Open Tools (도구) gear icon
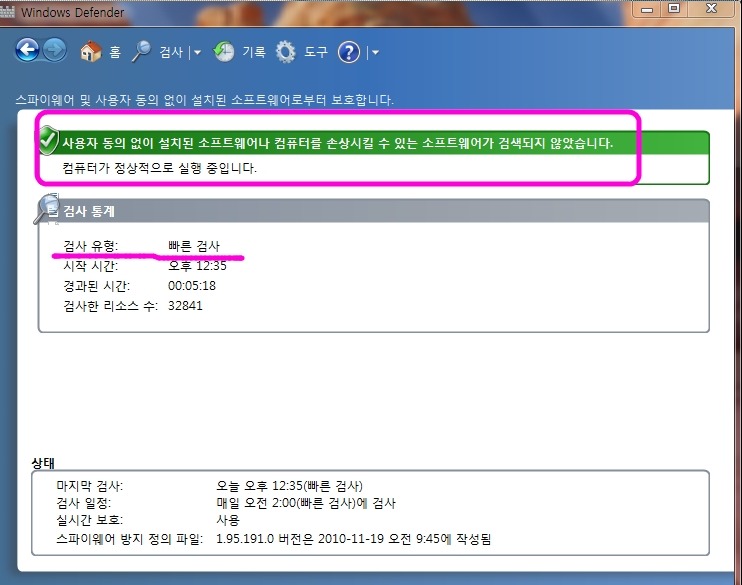This screenshot has width=742, height=585. (x=286, y=51)
